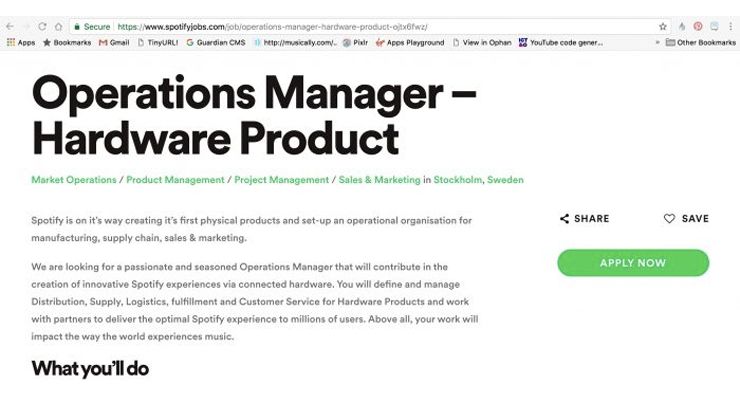Go to the browser home page
The image size is (740, 400).
(x=58, y=26)
